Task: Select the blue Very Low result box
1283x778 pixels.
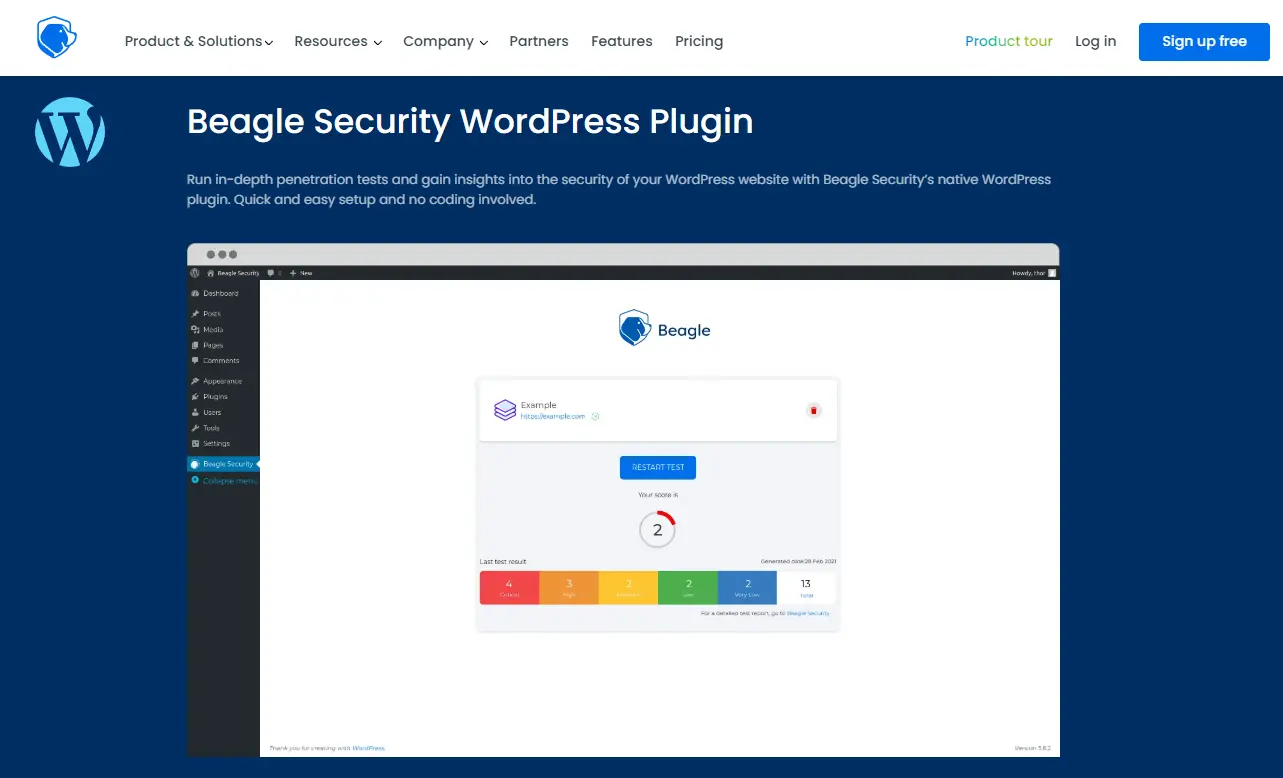Action: (747, 587)
